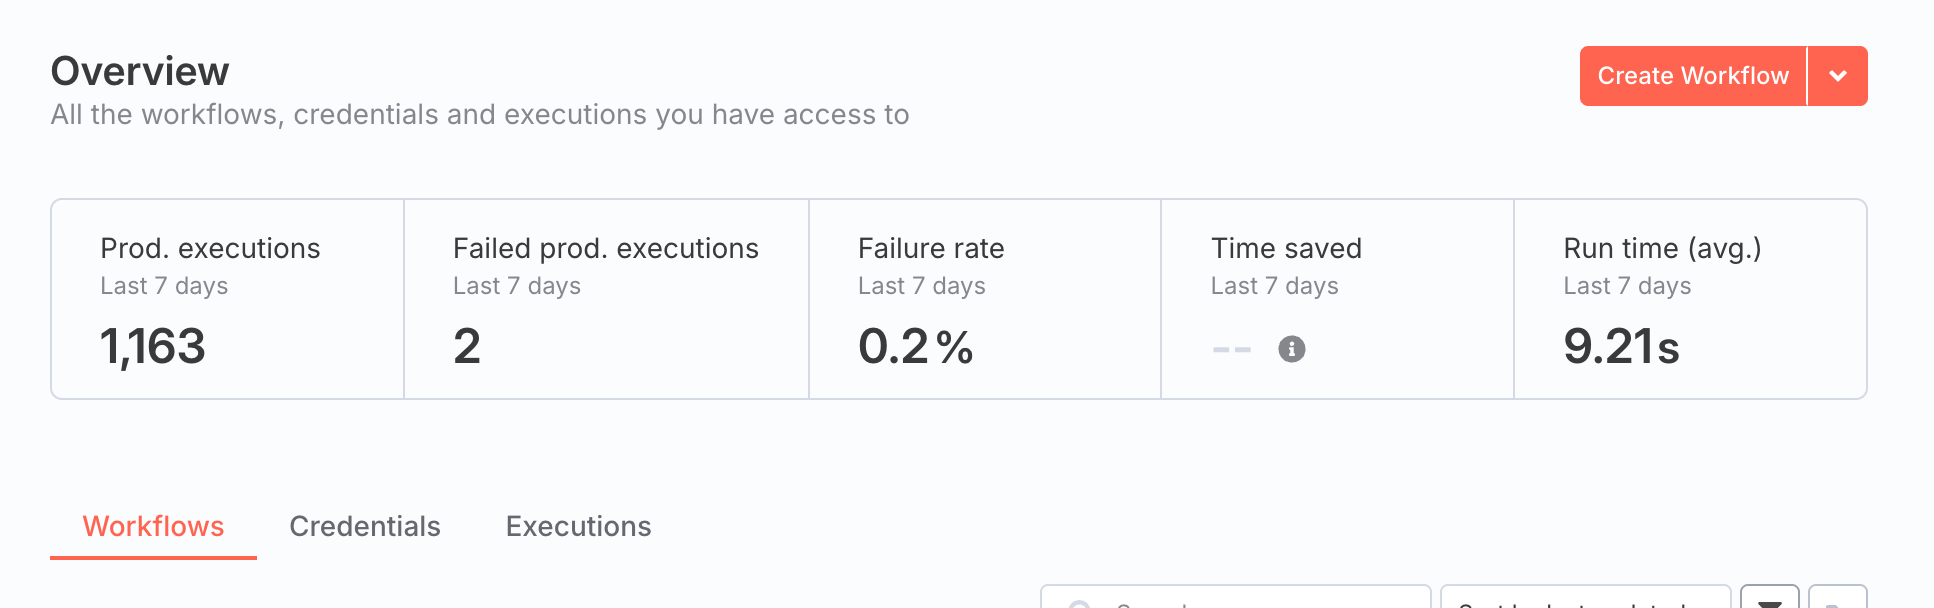Open the sort by last updated dropdown
This screenshot has height=608, width=1934.
click(x=1586, y=598)
